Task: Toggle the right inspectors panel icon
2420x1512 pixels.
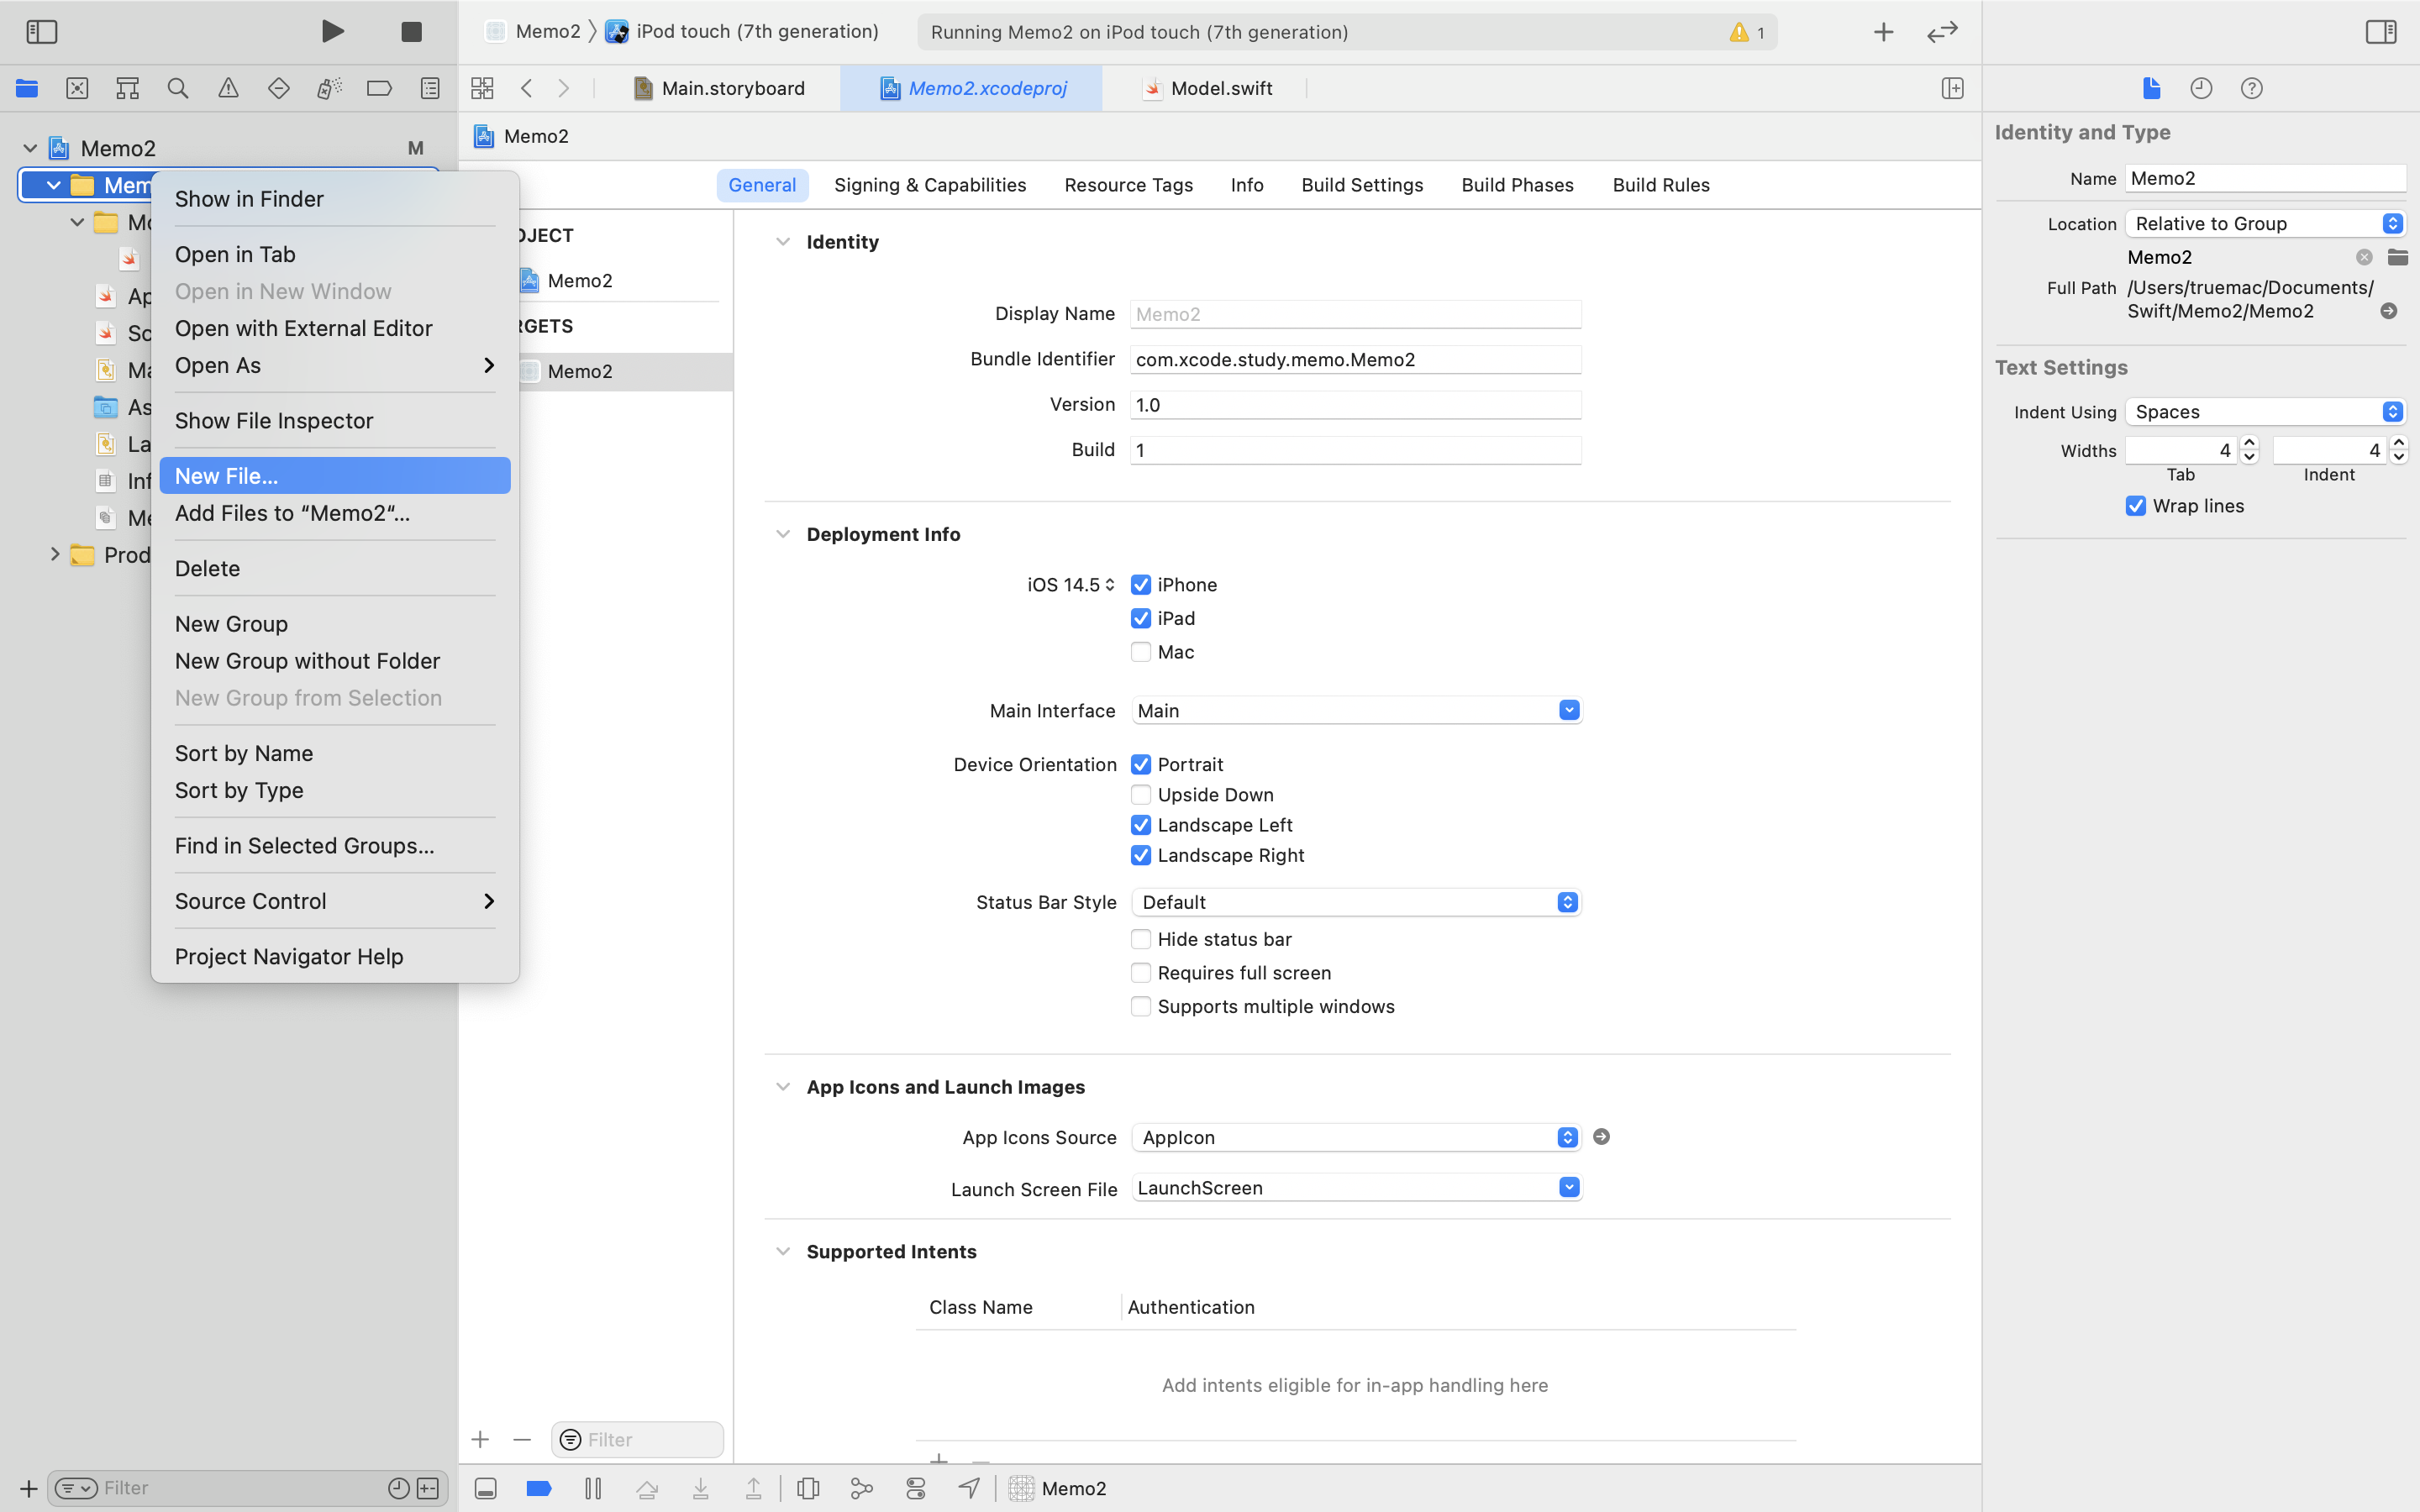Action: (x=2381, y=32)
